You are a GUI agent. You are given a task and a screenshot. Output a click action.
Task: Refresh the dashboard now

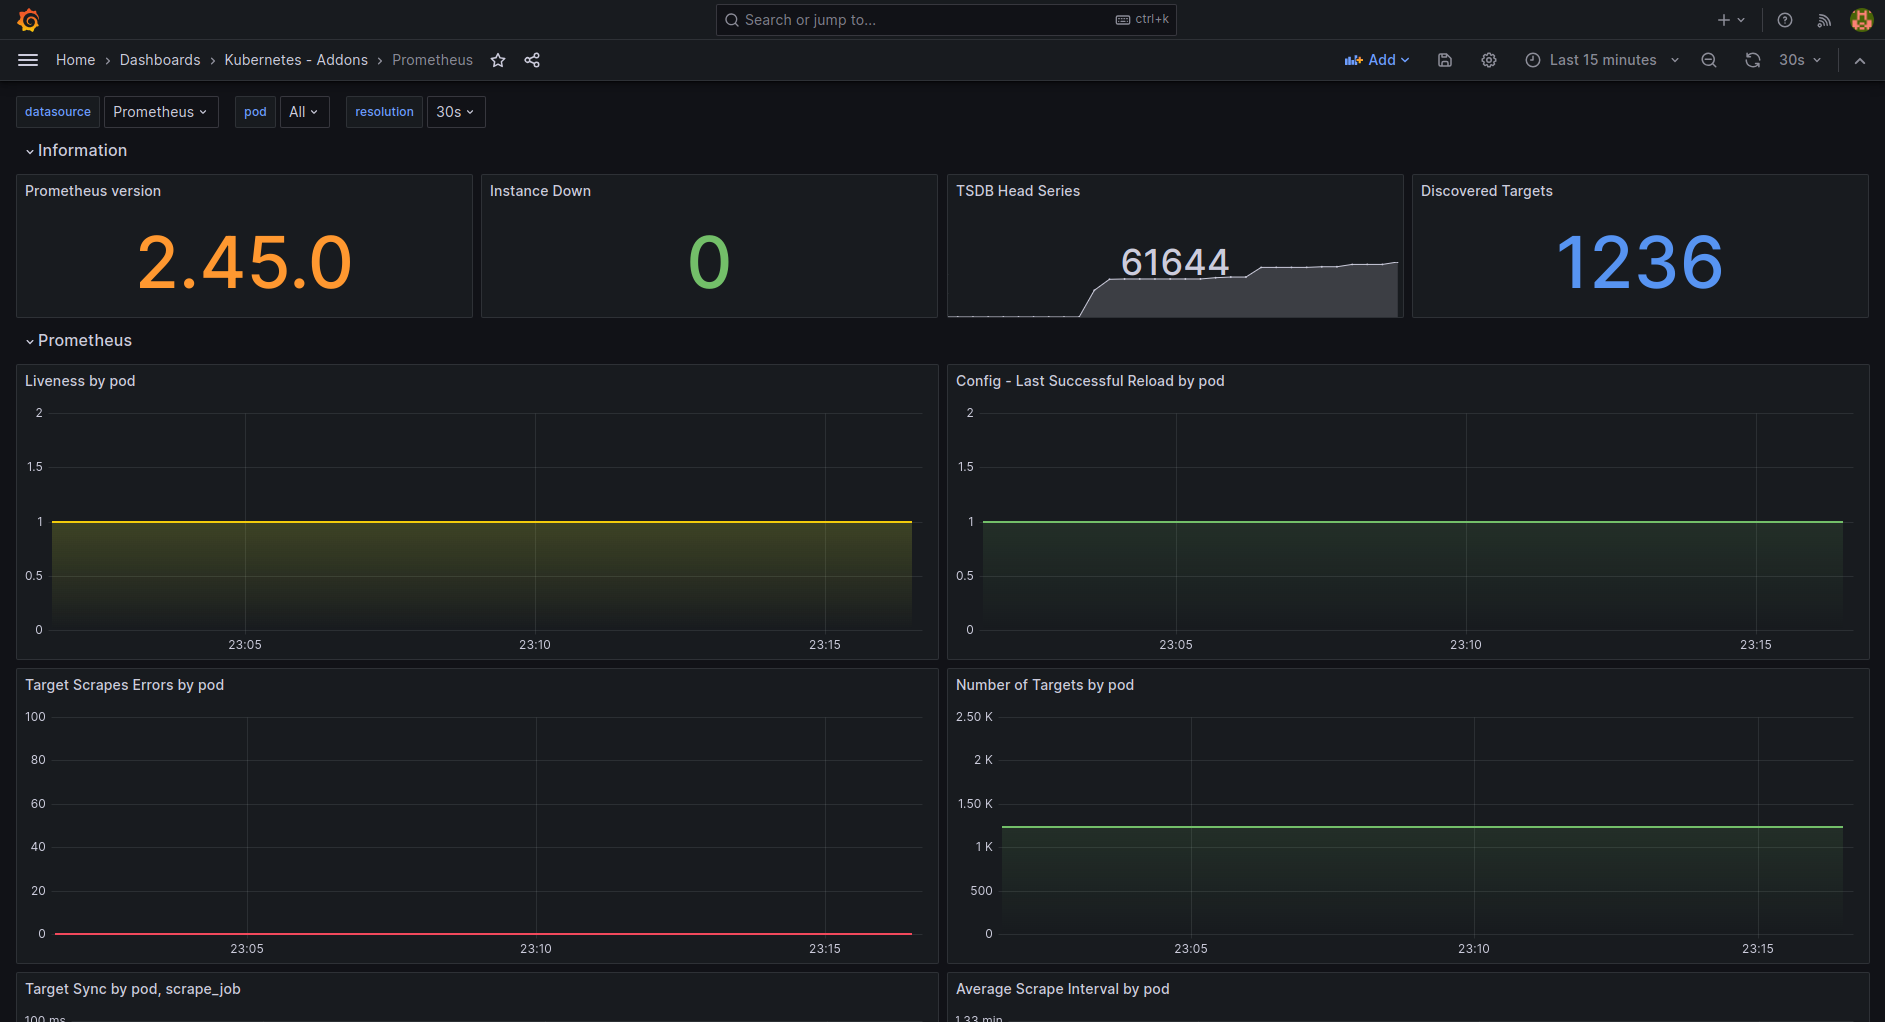coord(1753,60)
